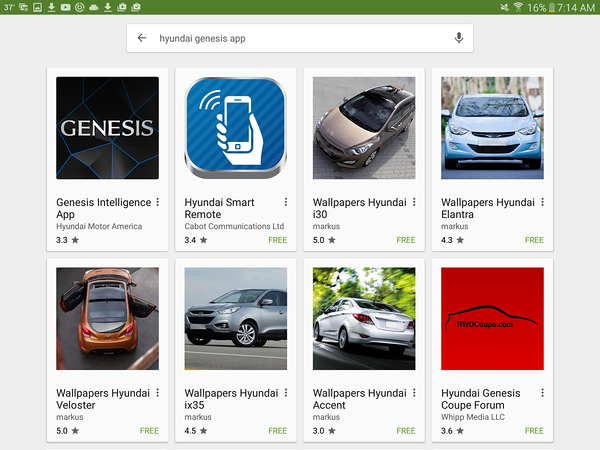Screen dimensions: 600x450
Task: Open the Hyundai Smart Remote app icon
Action: pyautogui.click(x=236, y=128)
